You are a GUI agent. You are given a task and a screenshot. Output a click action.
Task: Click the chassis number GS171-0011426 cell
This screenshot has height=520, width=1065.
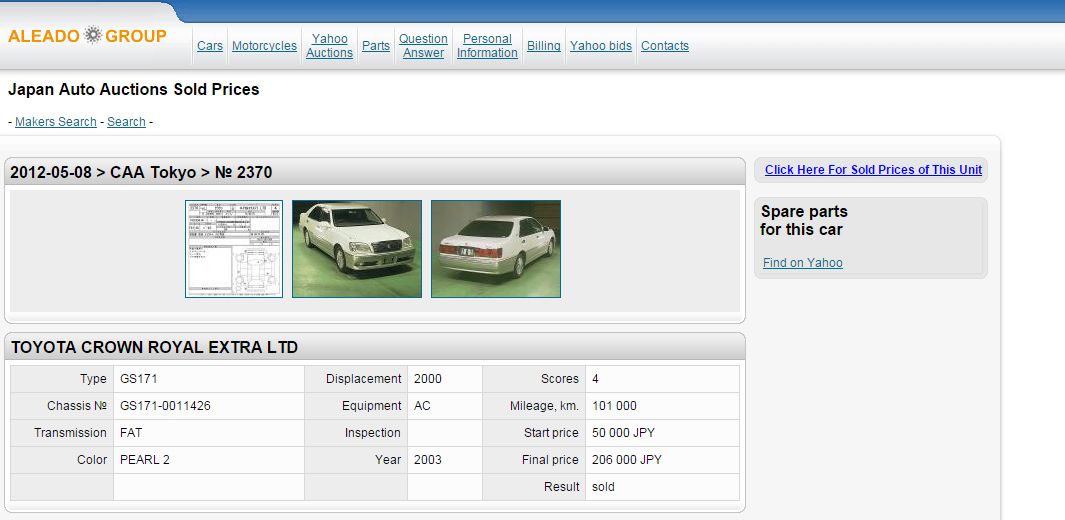[x=166, y=406]
